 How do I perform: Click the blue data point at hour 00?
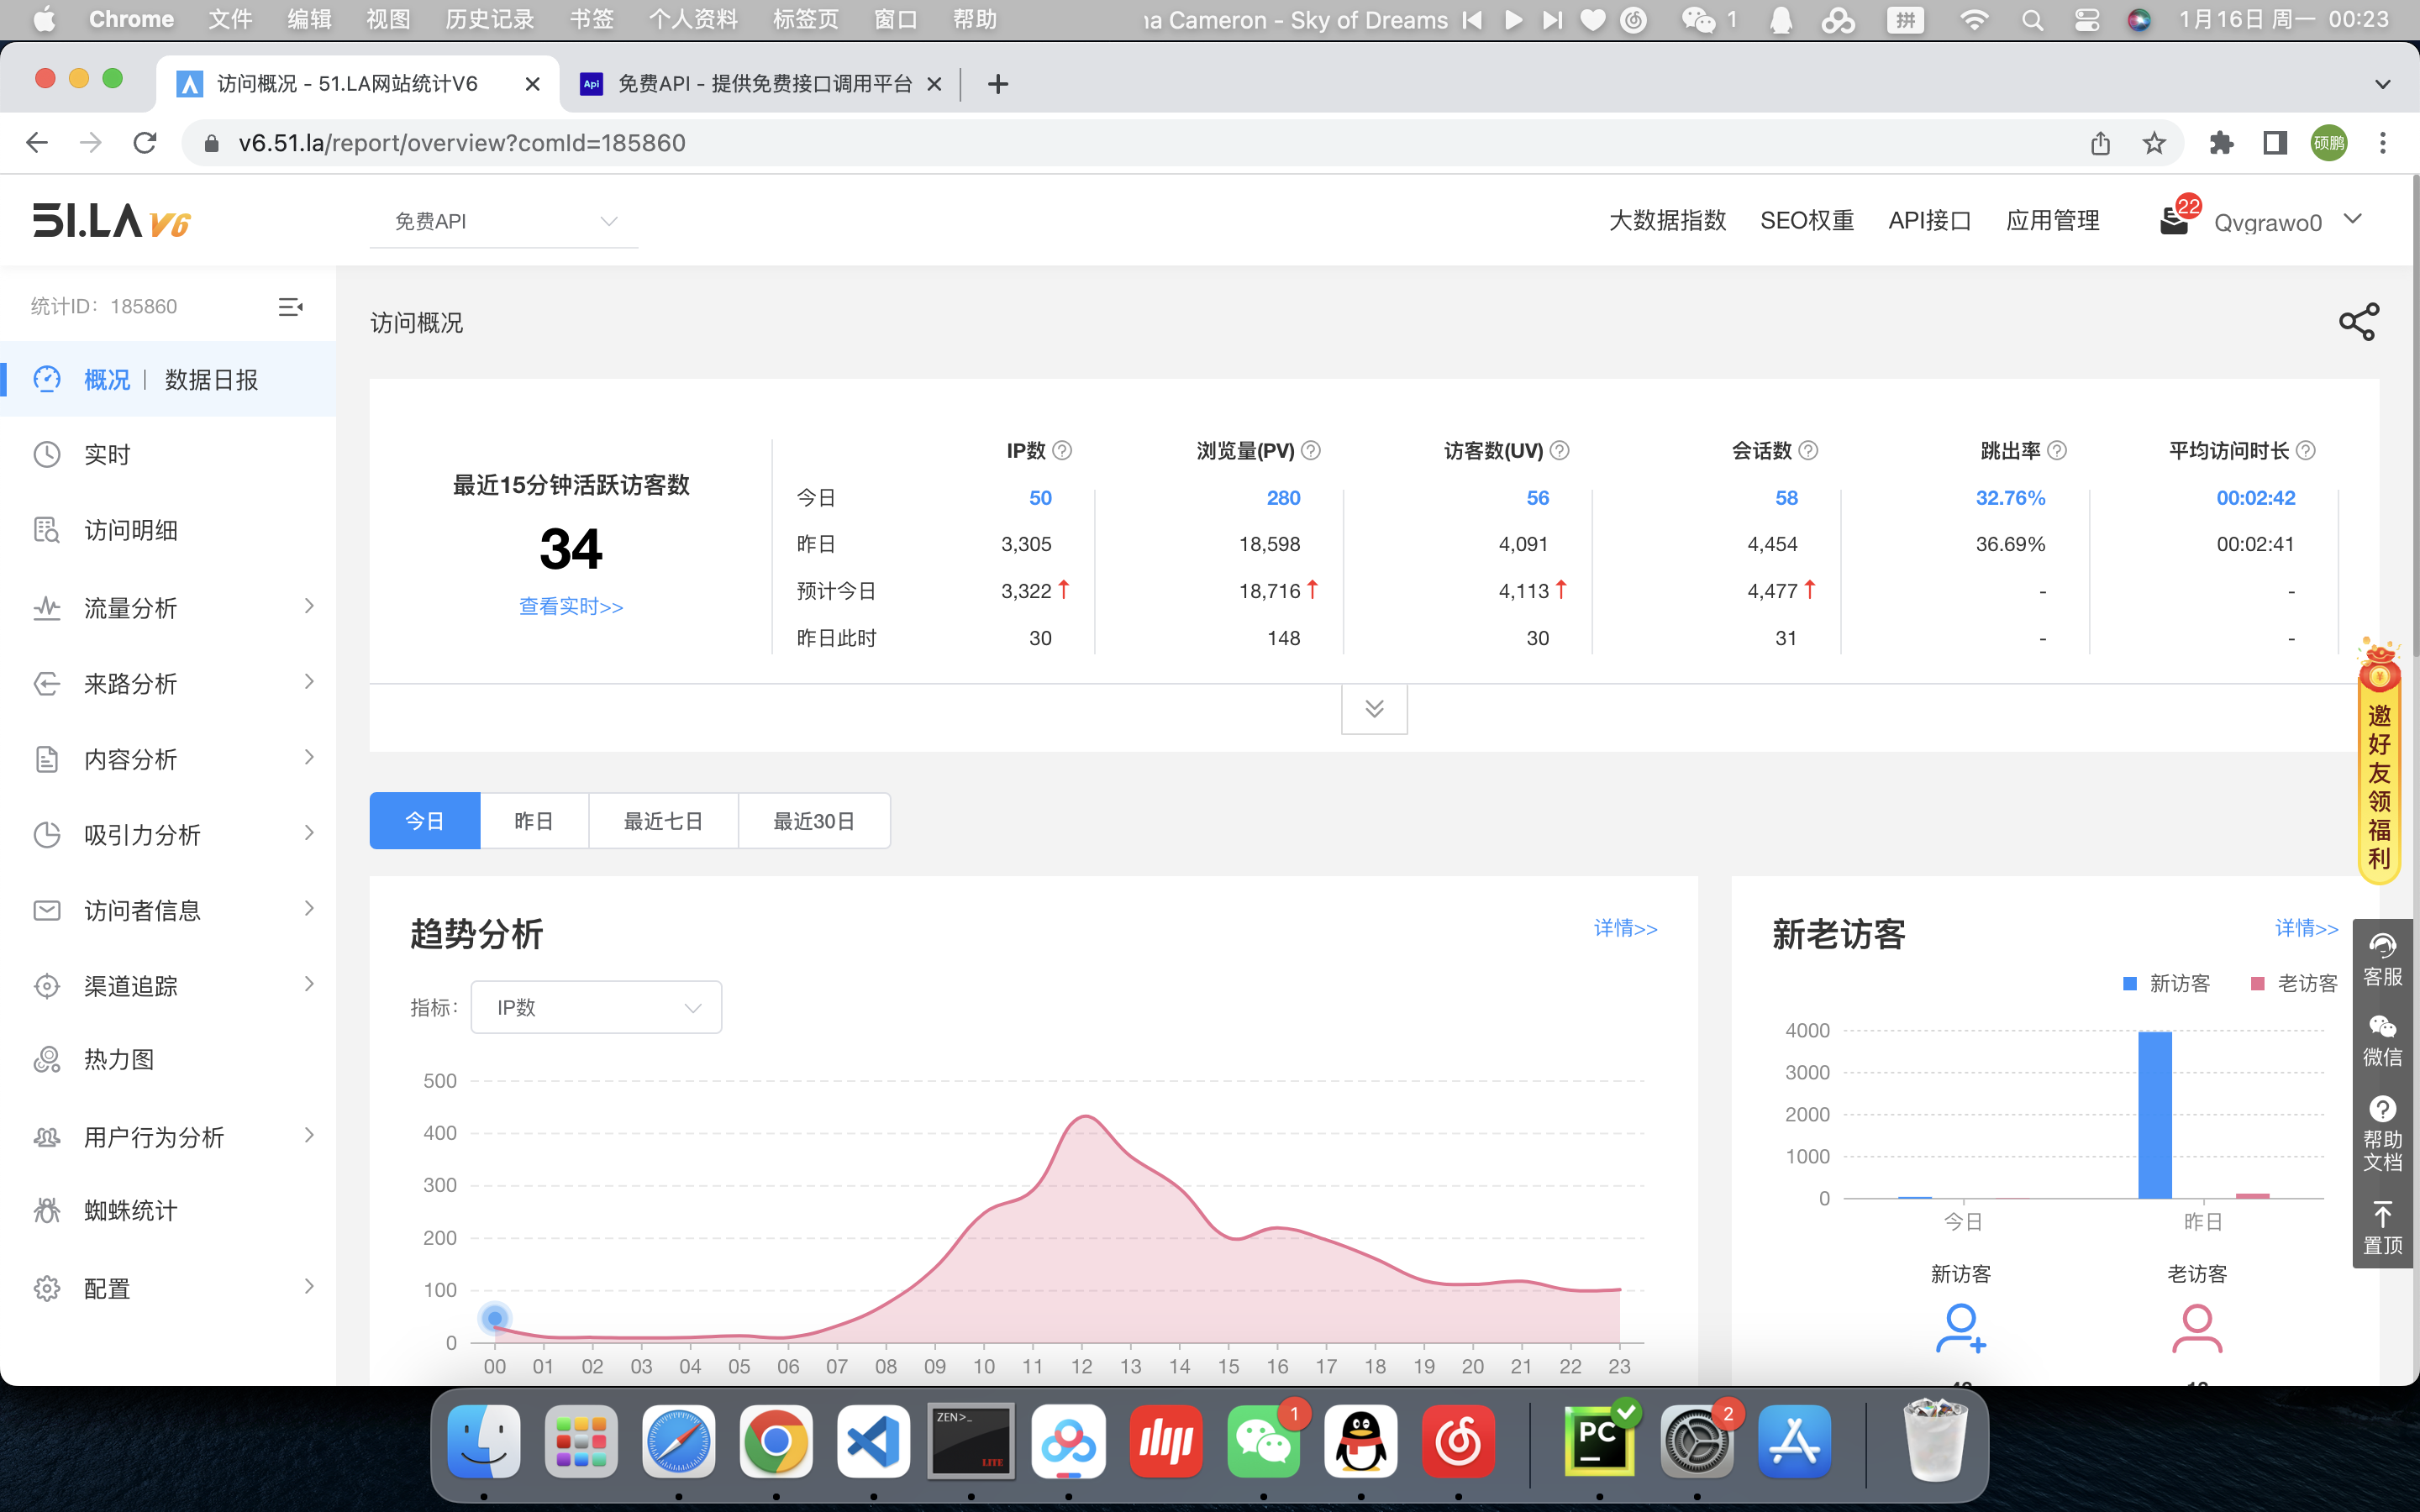tap(495, 1319)
